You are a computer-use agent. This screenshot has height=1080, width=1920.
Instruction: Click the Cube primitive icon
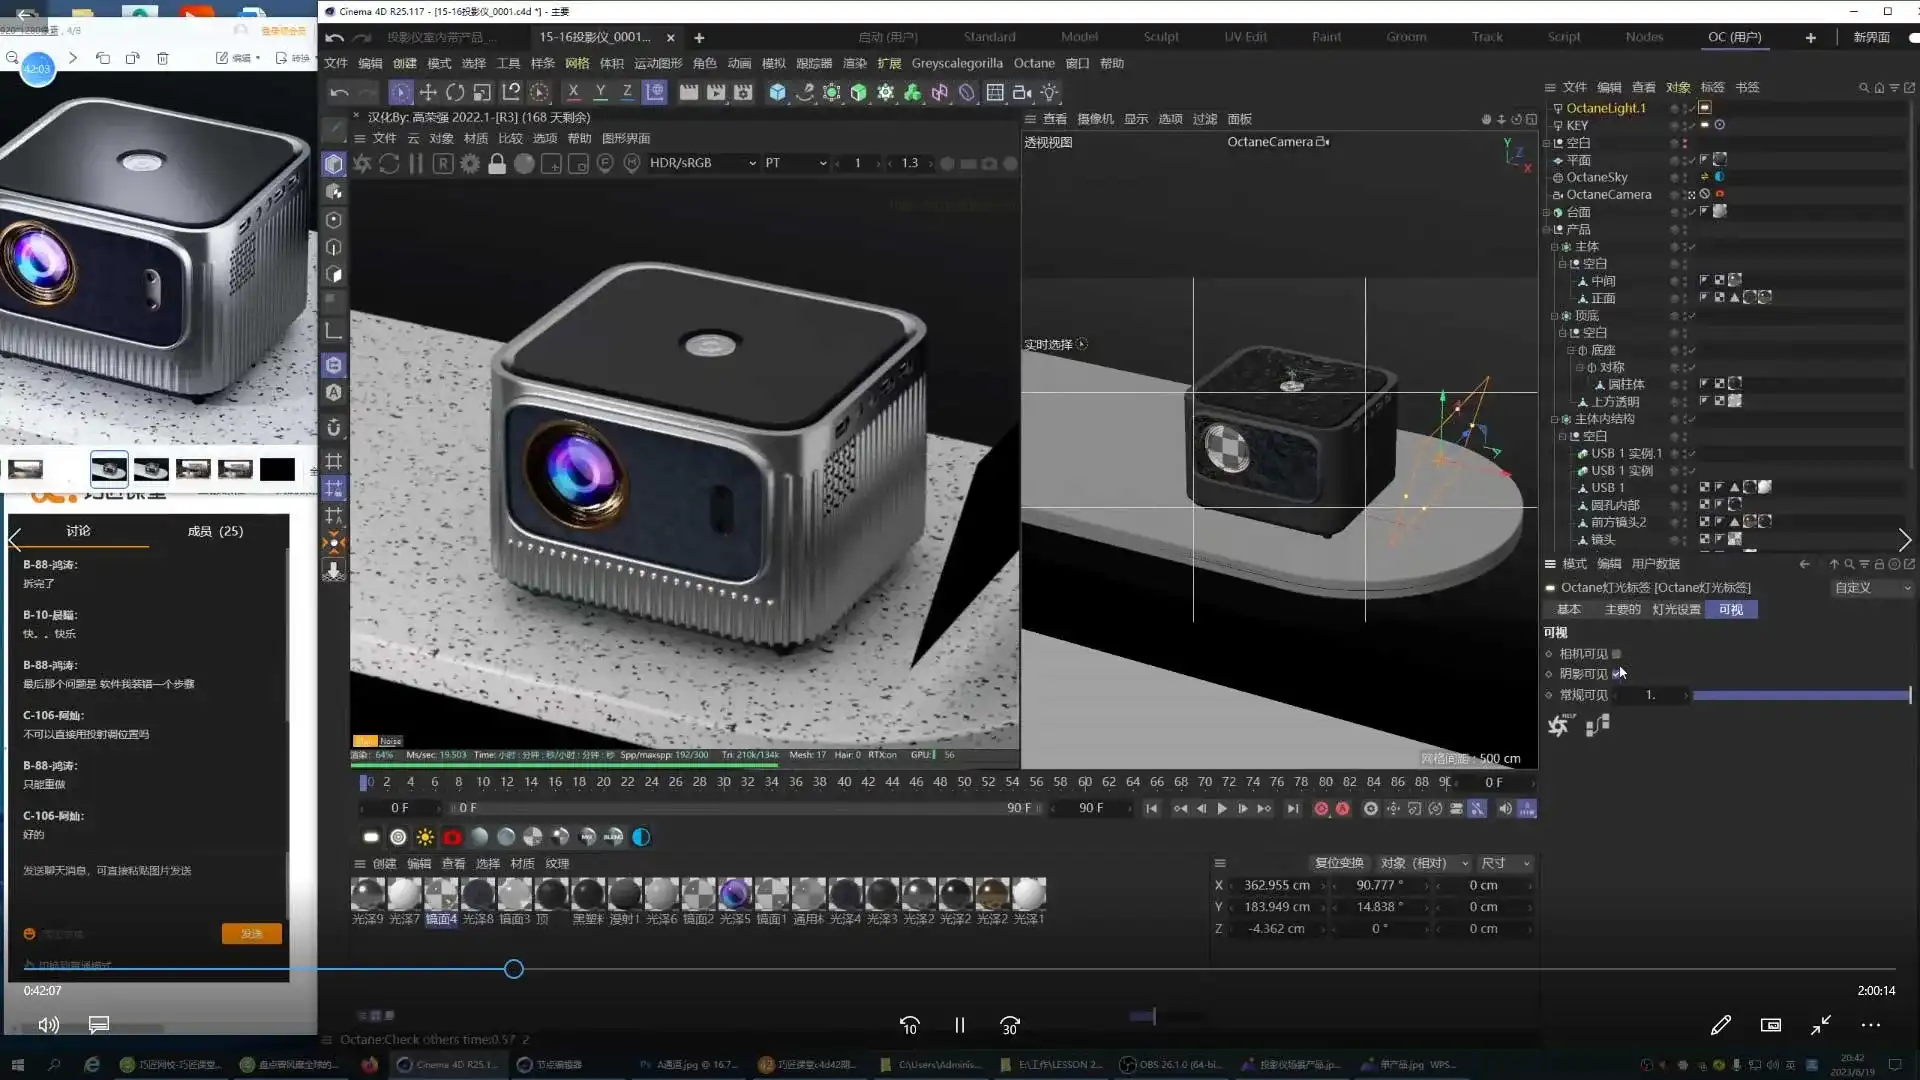[x=777, y=92]
